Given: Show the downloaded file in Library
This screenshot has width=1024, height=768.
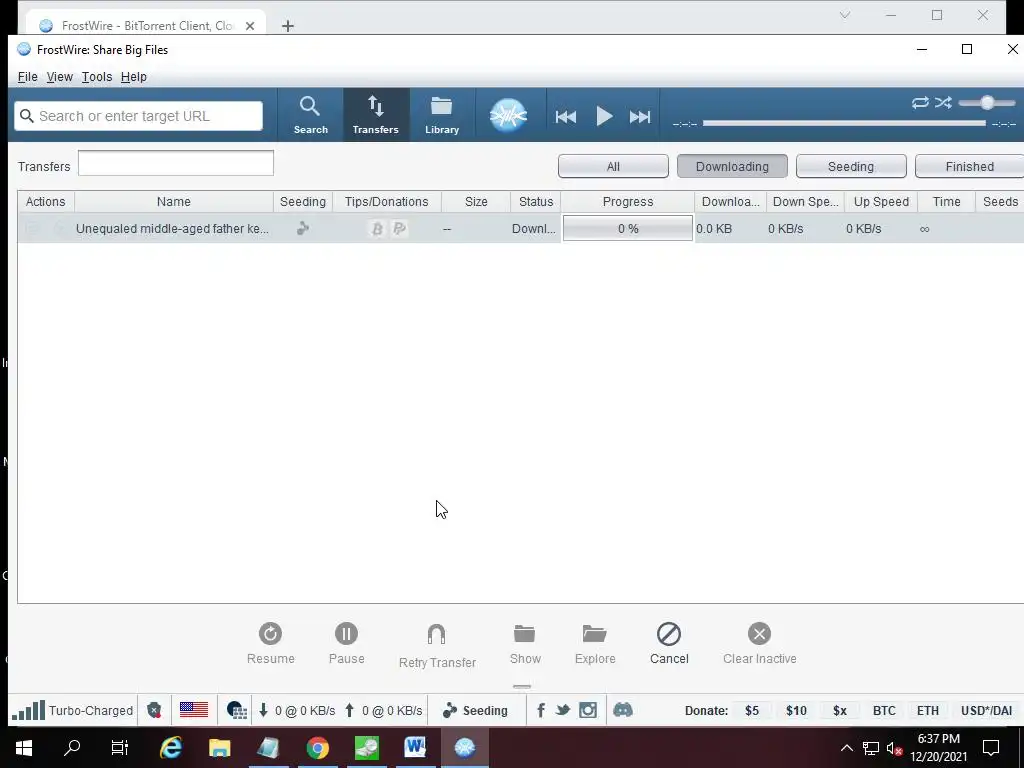Looking at the screenshot, I should pyautogui.click(x=525, y=643).
